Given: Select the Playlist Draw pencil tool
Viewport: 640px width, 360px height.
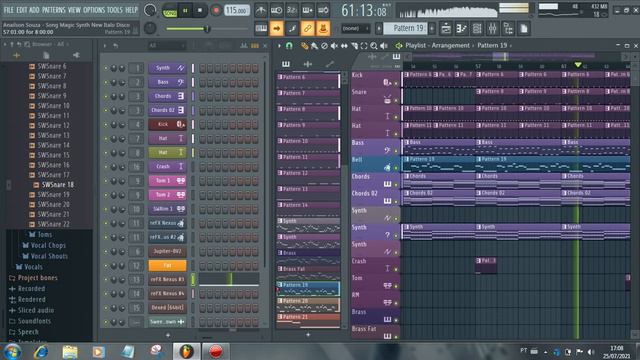Looking at the screenshot, I should pyautogui.click(x=304, y=46).
